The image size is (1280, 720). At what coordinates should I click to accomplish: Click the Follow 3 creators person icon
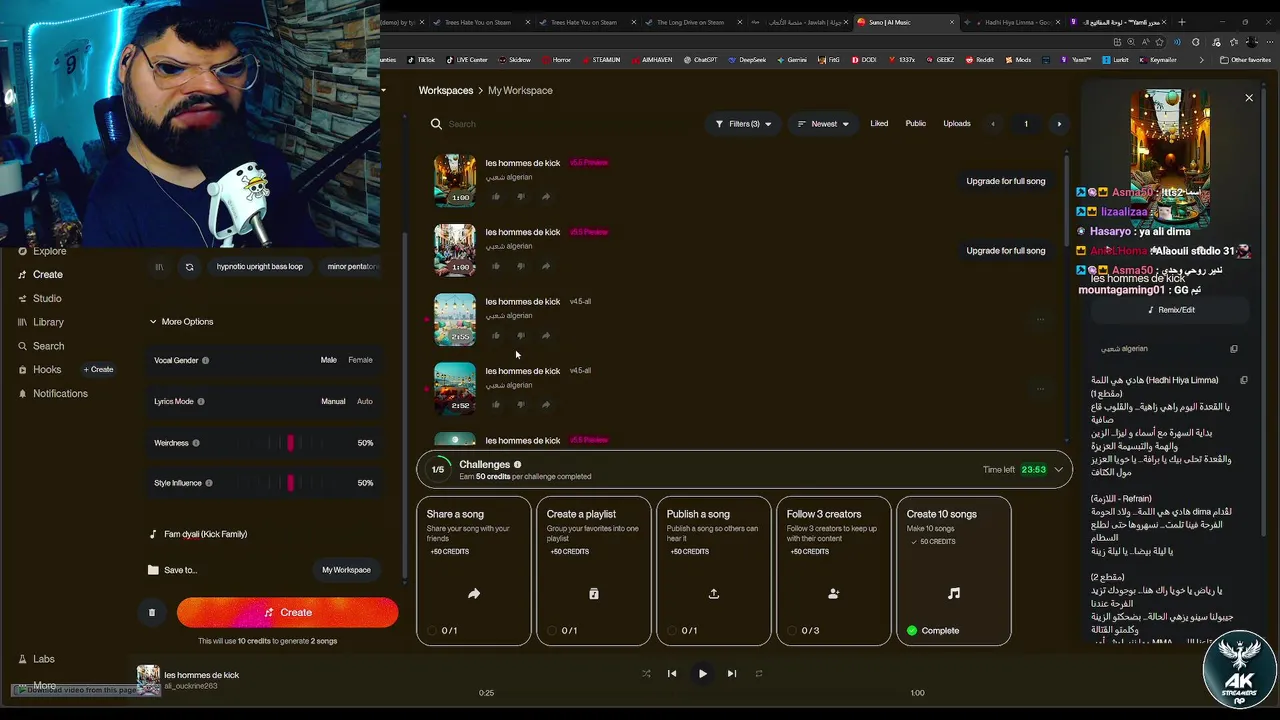click(834, 594)
